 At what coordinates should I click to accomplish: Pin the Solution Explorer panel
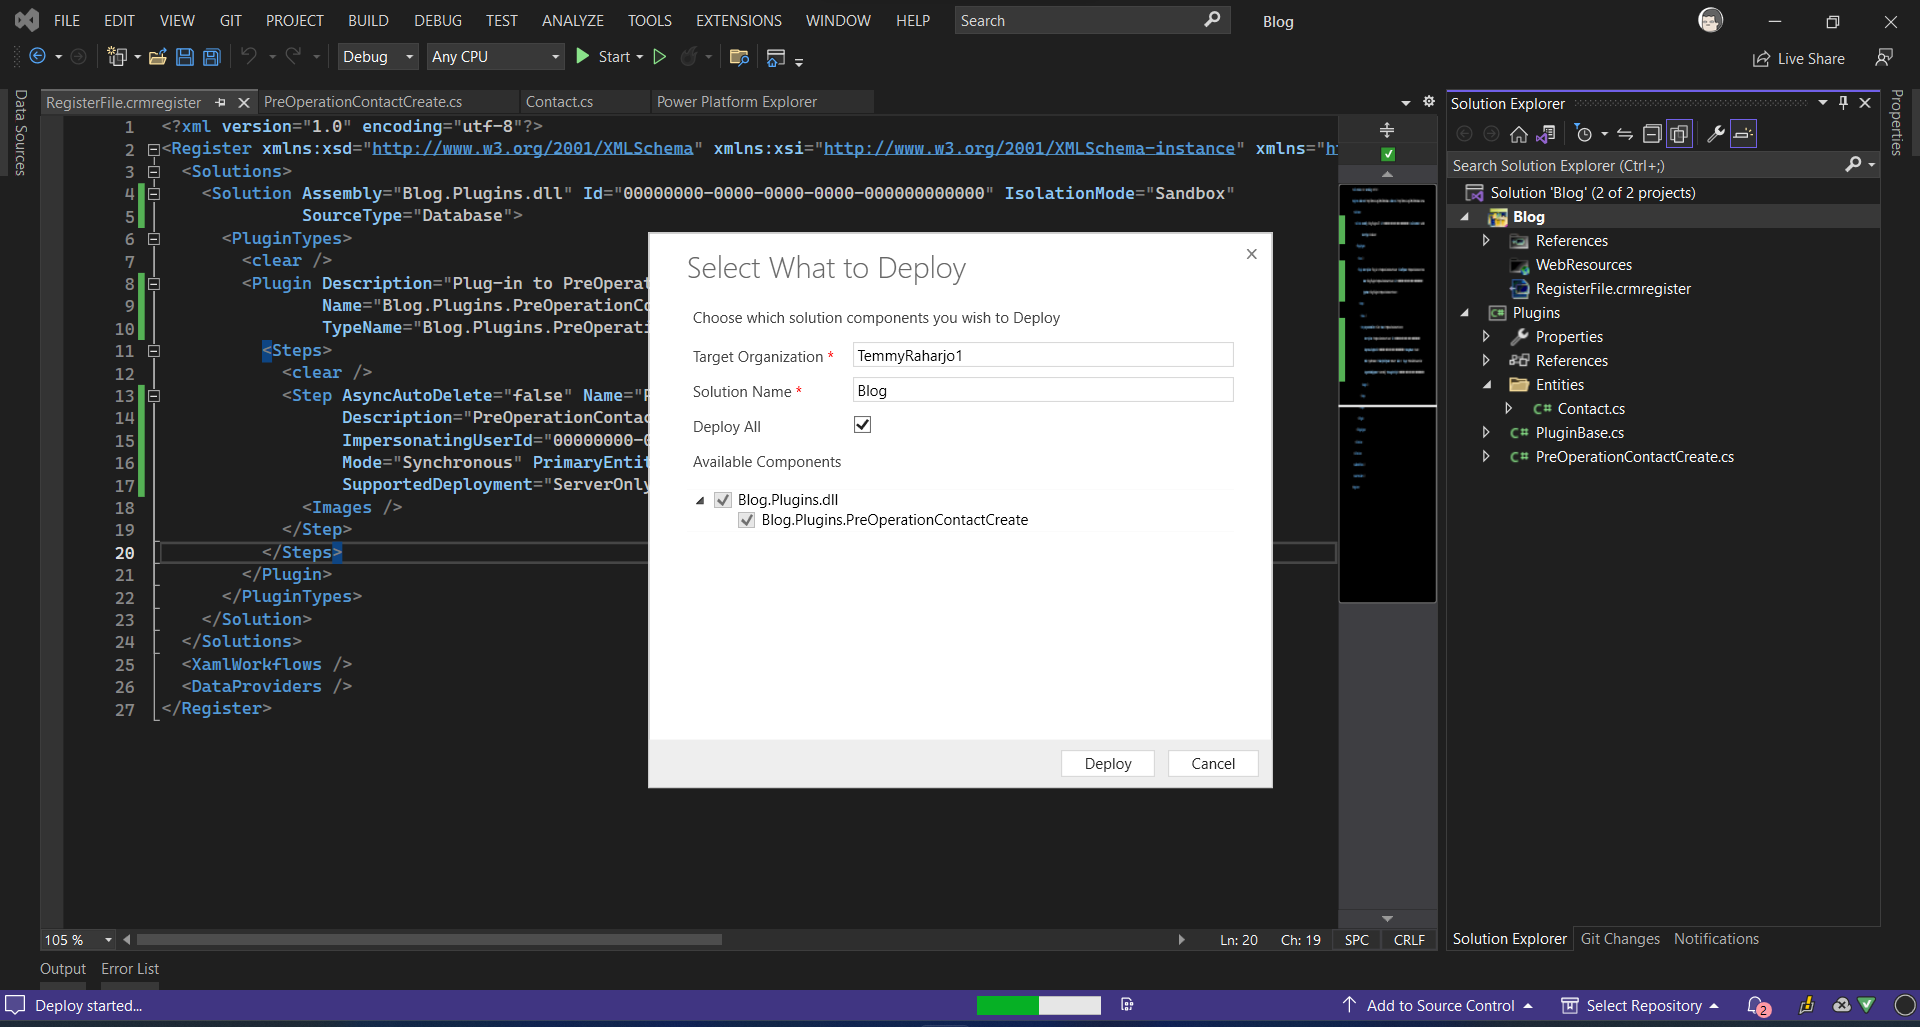pos(1843,103)
